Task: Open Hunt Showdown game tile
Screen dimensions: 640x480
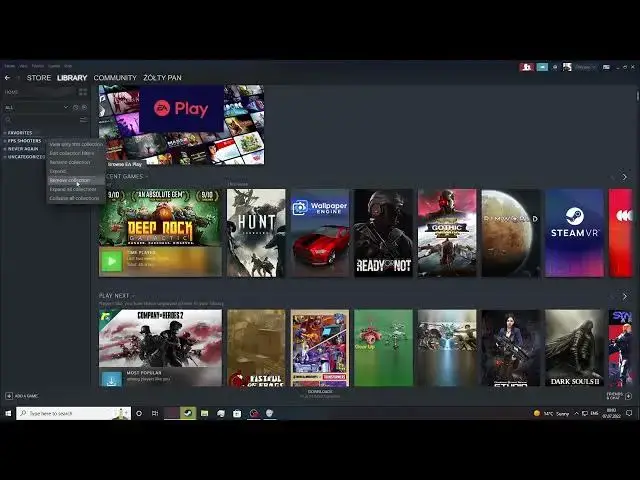Action: coord(256,233)
